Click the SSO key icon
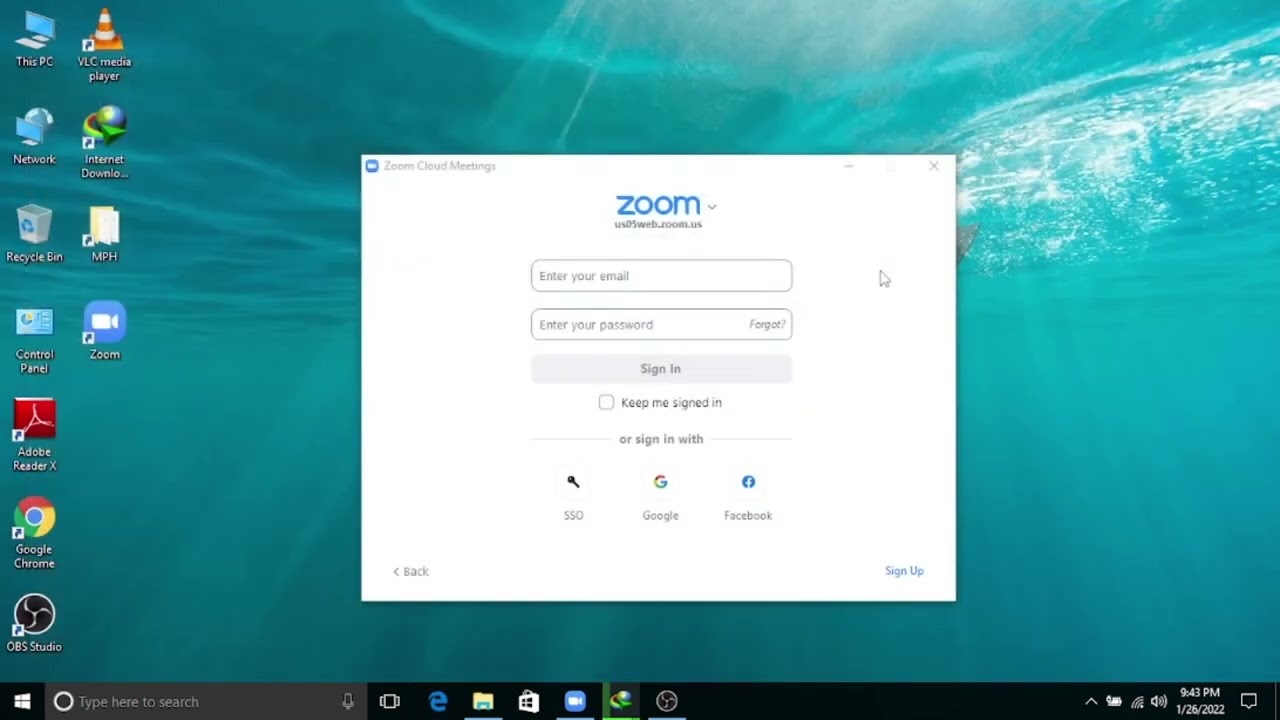This screenshot has width=1280, height=720. coord(573,482)
